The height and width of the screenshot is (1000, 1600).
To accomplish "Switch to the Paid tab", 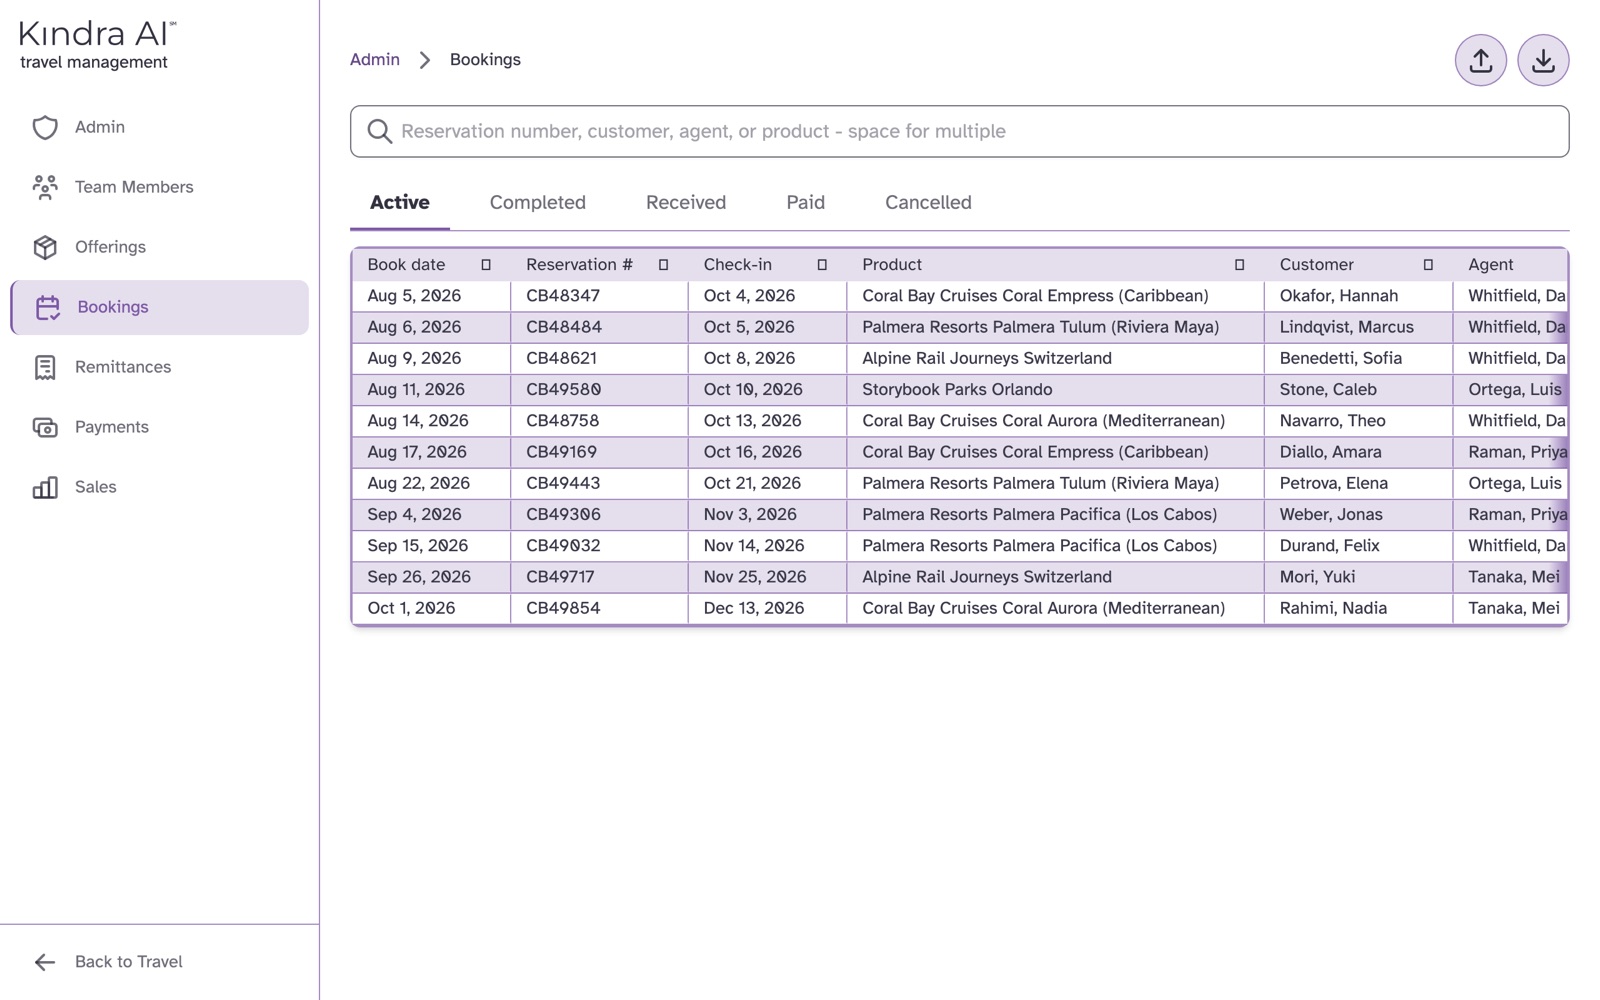I will 805,202.
